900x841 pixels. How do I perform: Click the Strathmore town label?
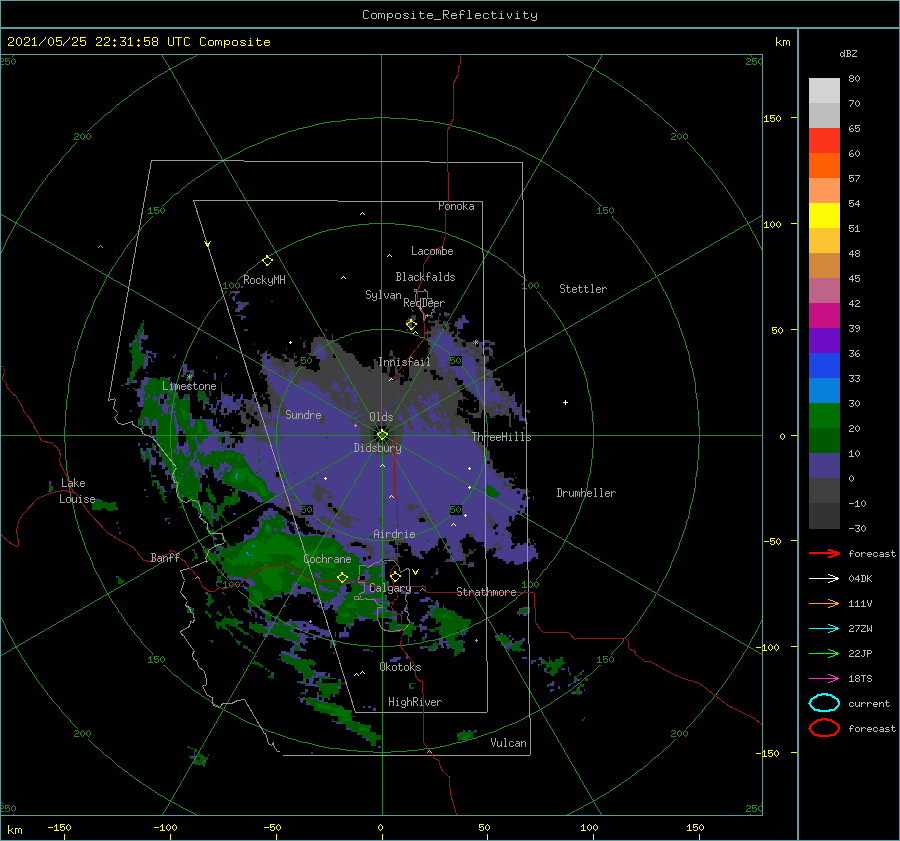486,592
